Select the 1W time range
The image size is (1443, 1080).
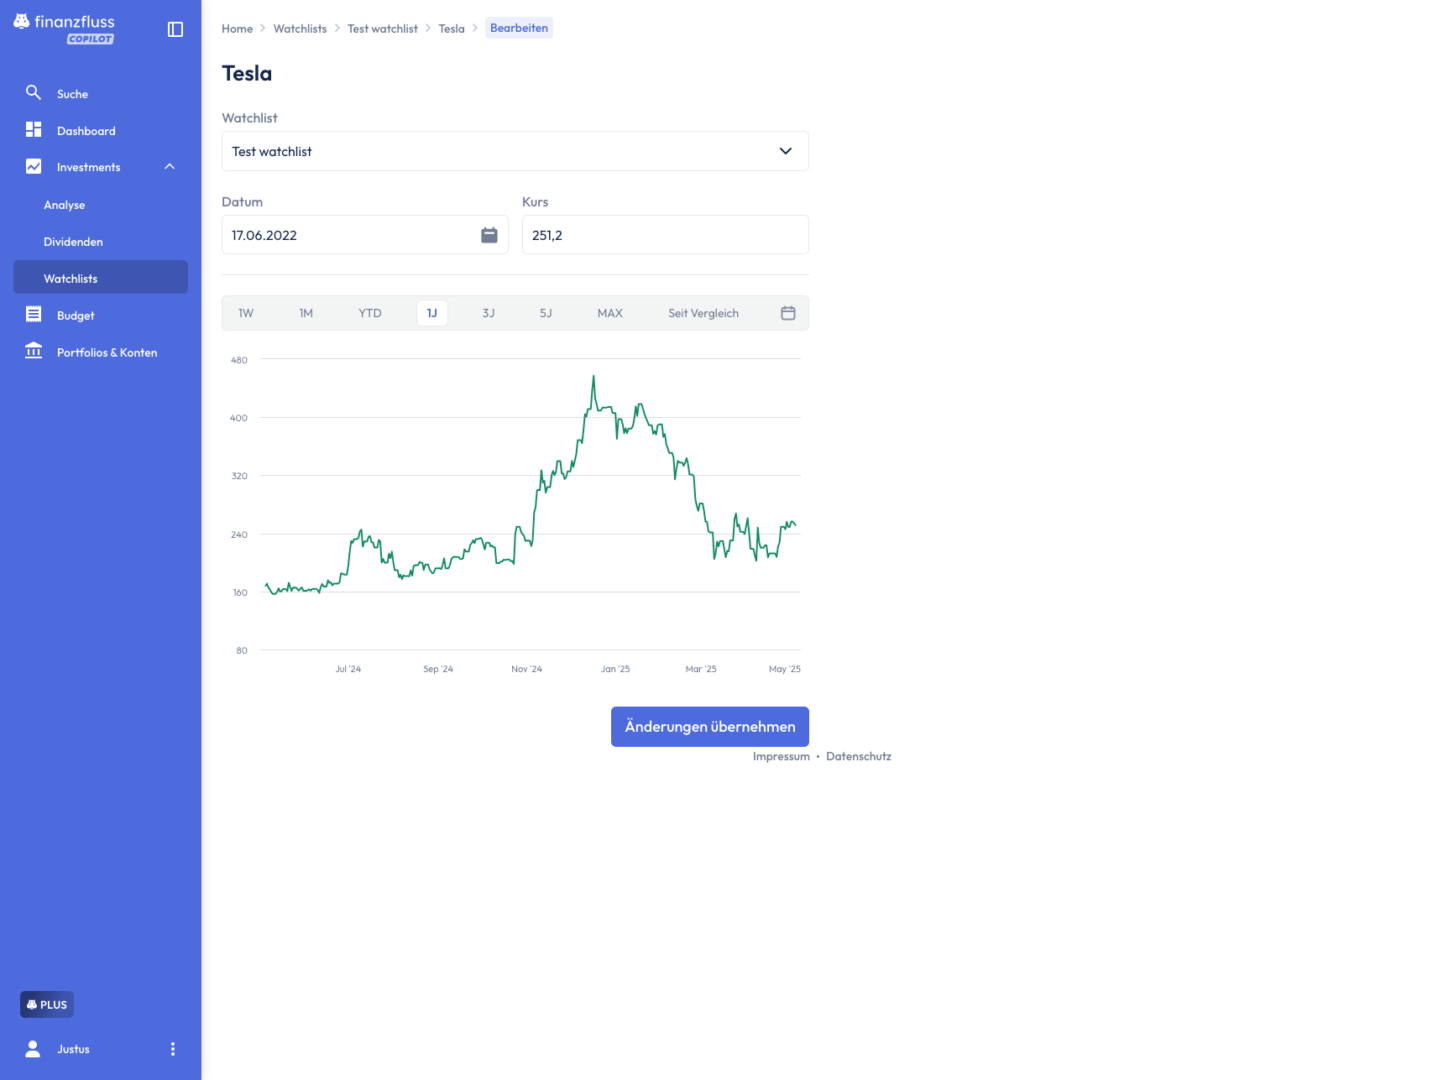pos(246,313)
